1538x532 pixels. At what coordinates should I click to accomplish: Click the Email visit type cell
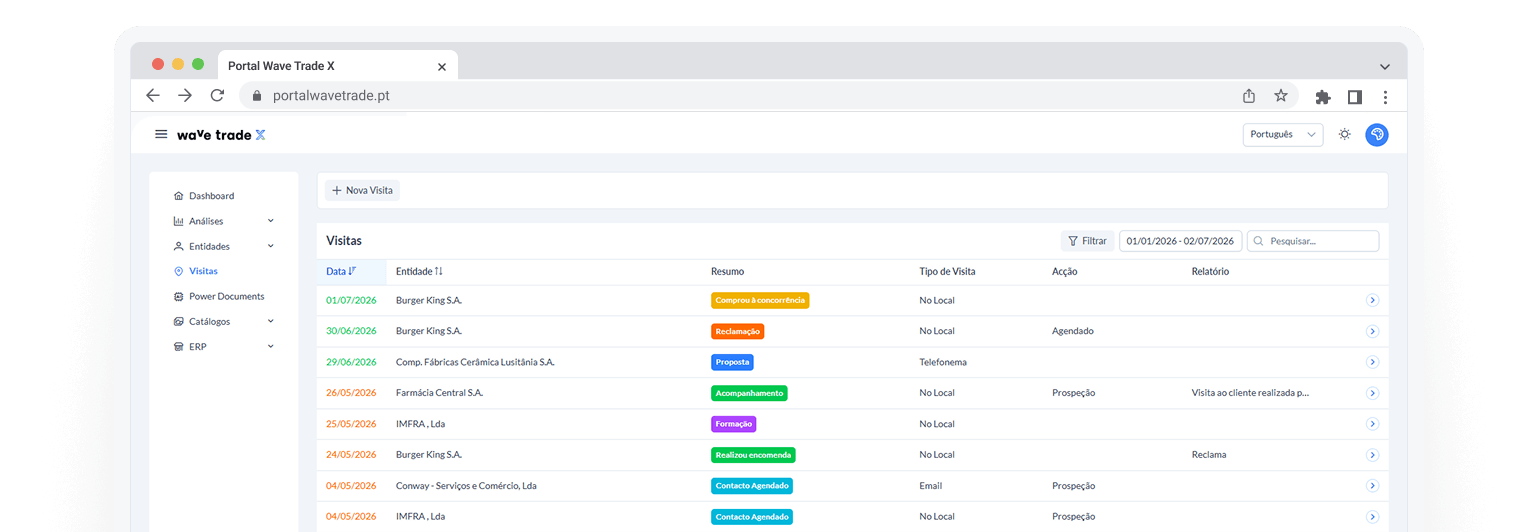click(x=932, y=486)
